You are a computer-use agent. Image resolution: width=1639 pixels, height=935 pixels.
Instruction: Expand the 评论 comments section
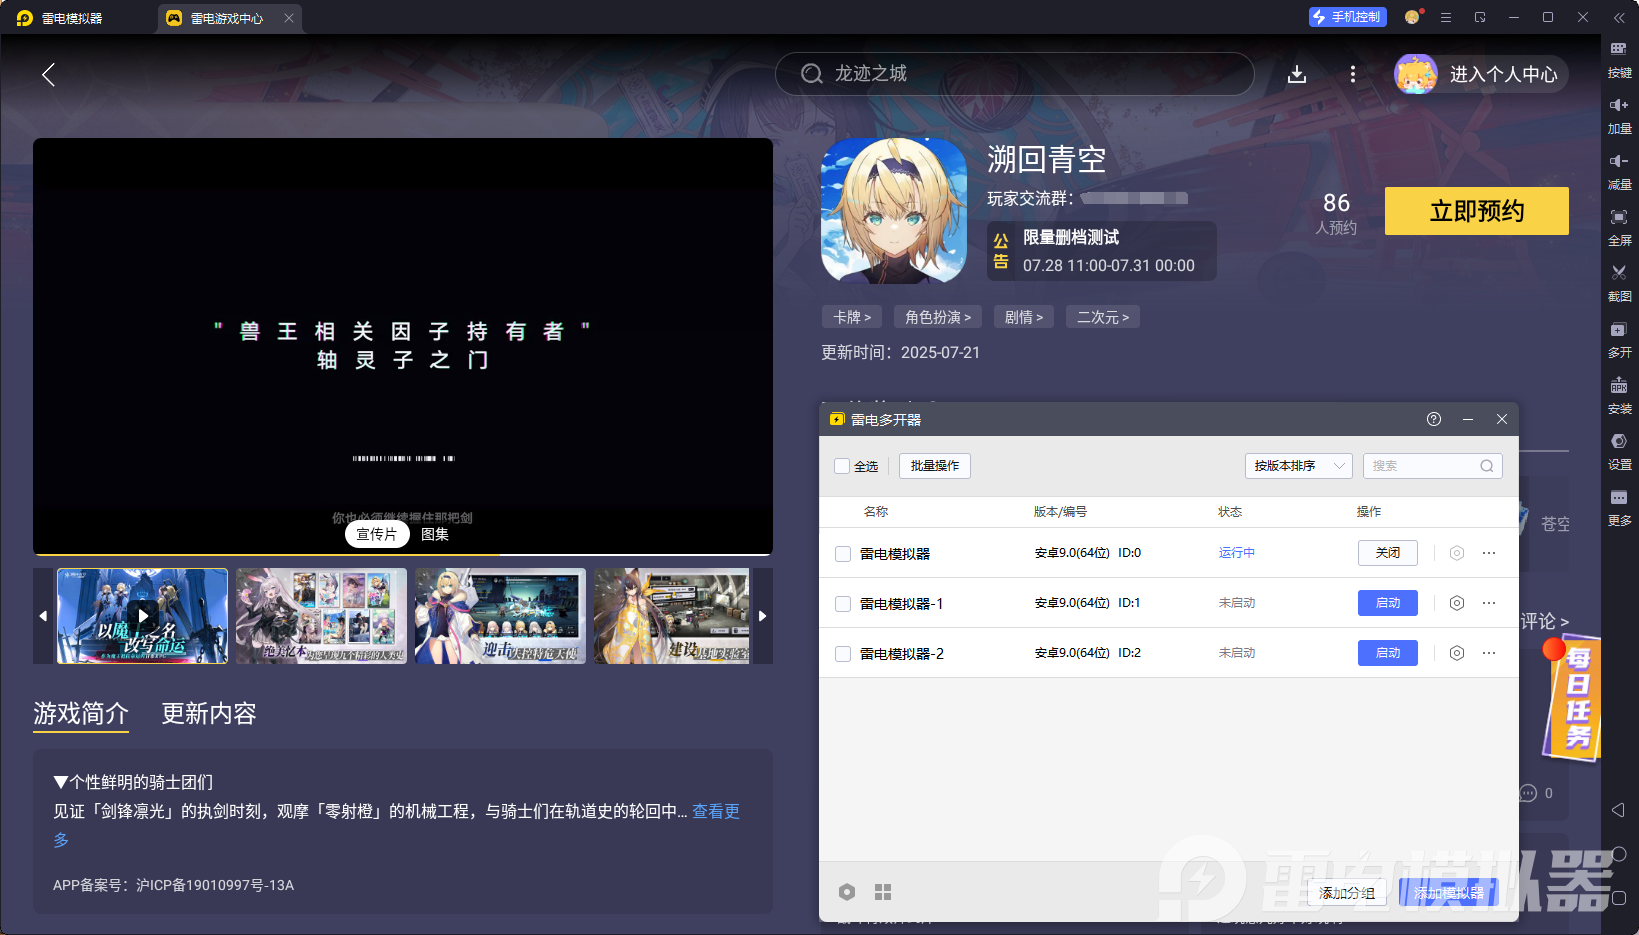coord(1545,622)
